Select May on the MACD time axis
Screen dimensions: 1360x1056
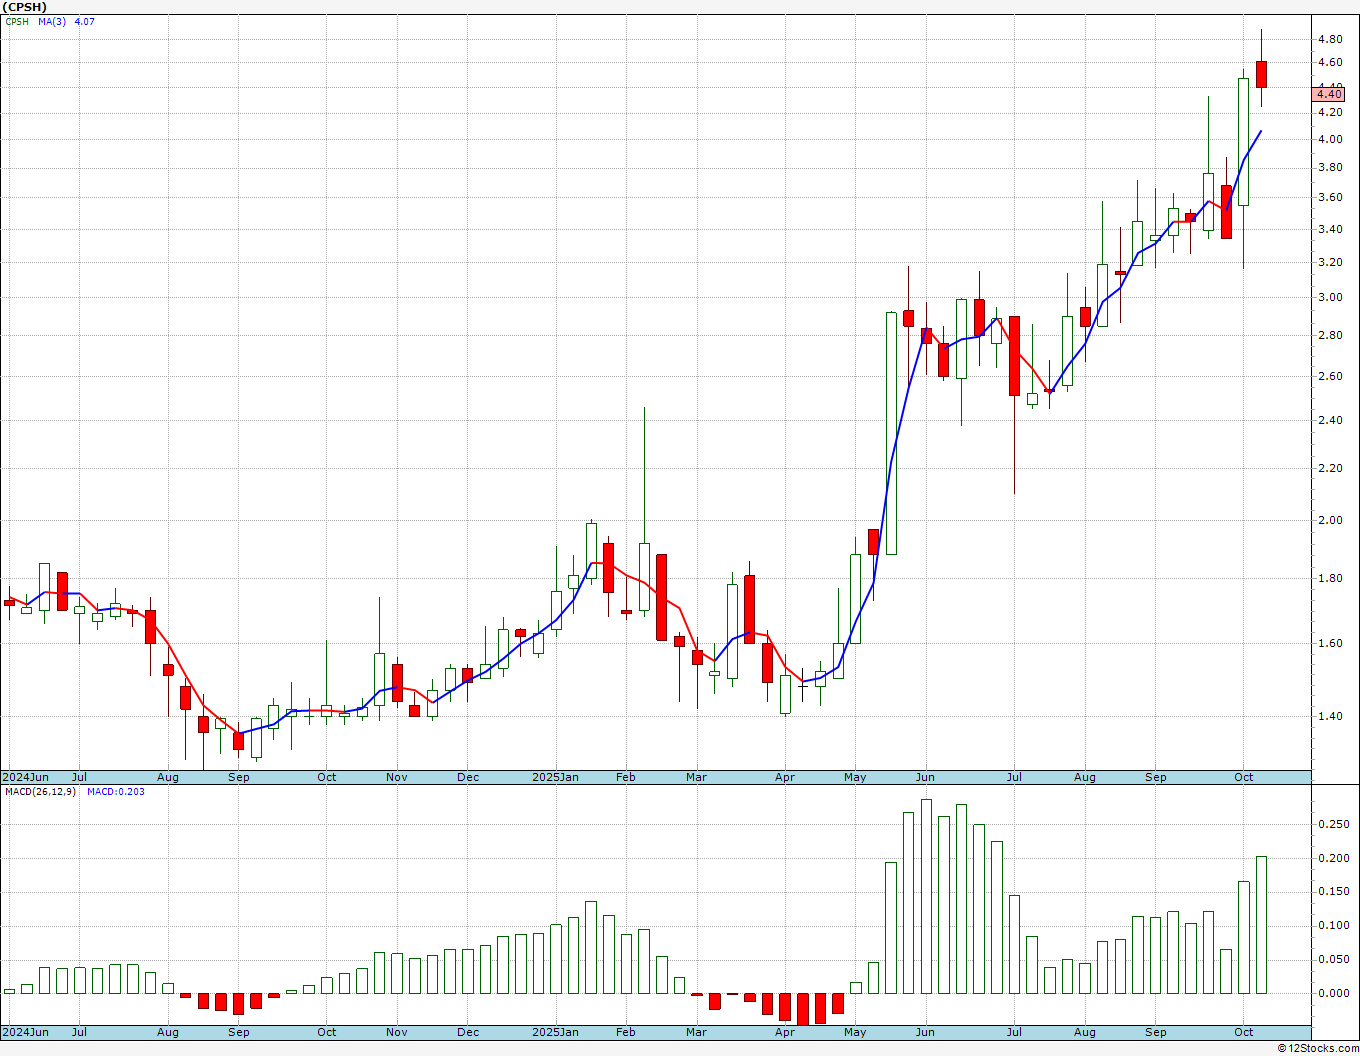coord(855,1032)
